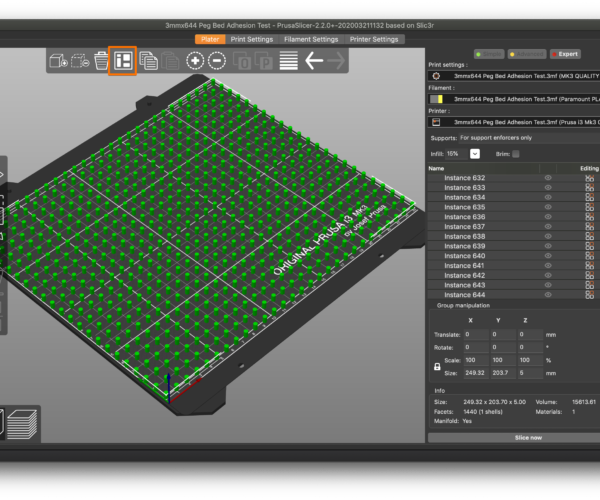
Task: Click the printer preset icon
Action: (436, 122)
